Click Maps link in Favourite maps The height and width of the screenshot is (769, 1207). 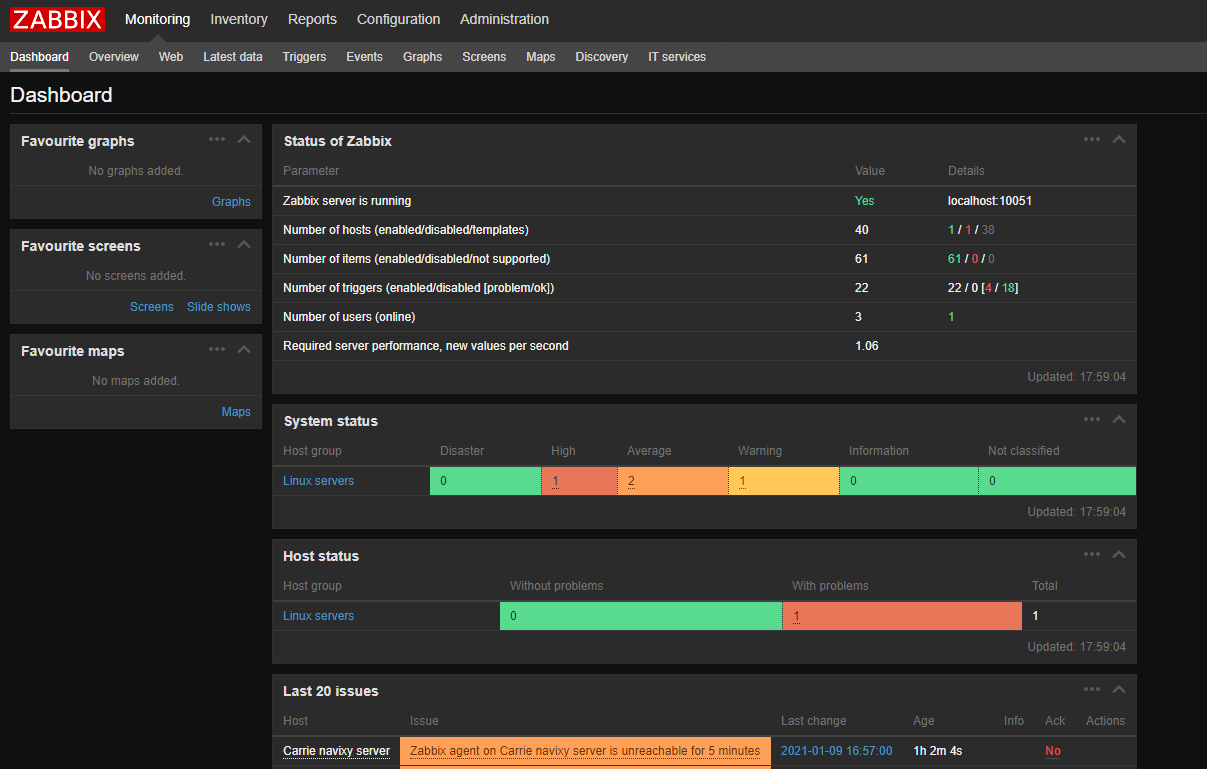pyautogui.click(x=236, y=412)
